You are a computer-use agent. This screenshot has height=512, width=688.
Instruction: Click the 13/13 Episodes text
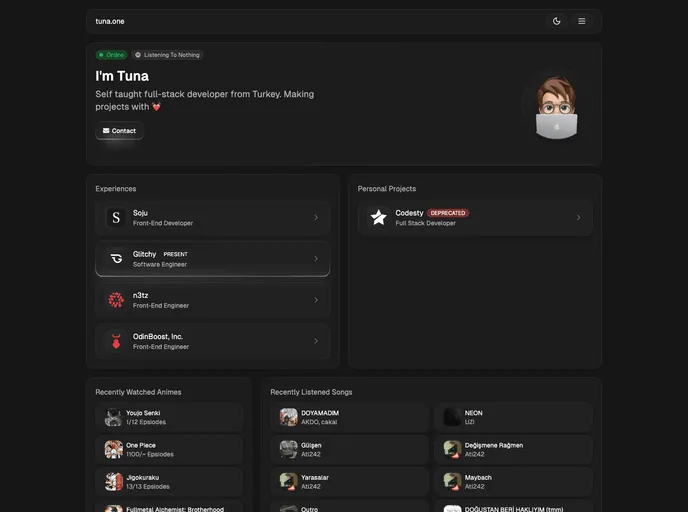click(147, 487)
